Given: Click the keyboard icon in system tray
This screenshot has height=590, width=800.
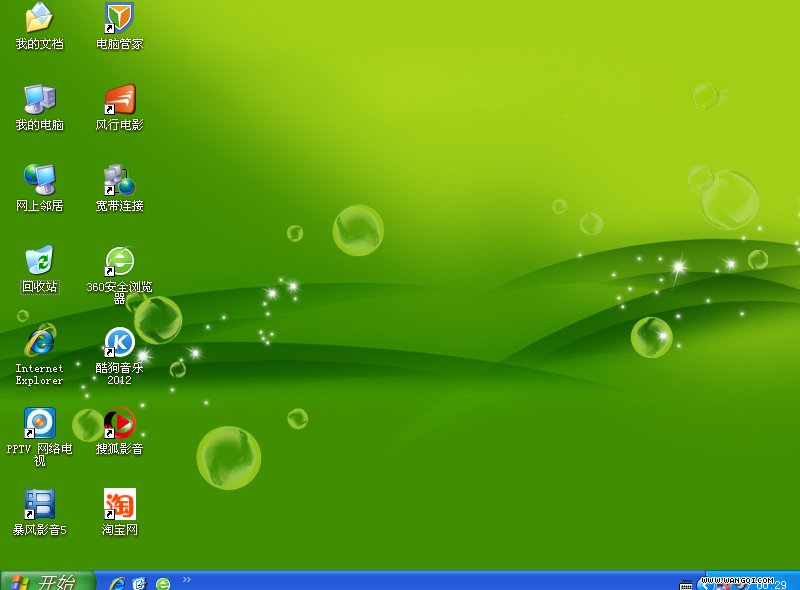Looking at the screenshot, I should click(x=686, y=585).
